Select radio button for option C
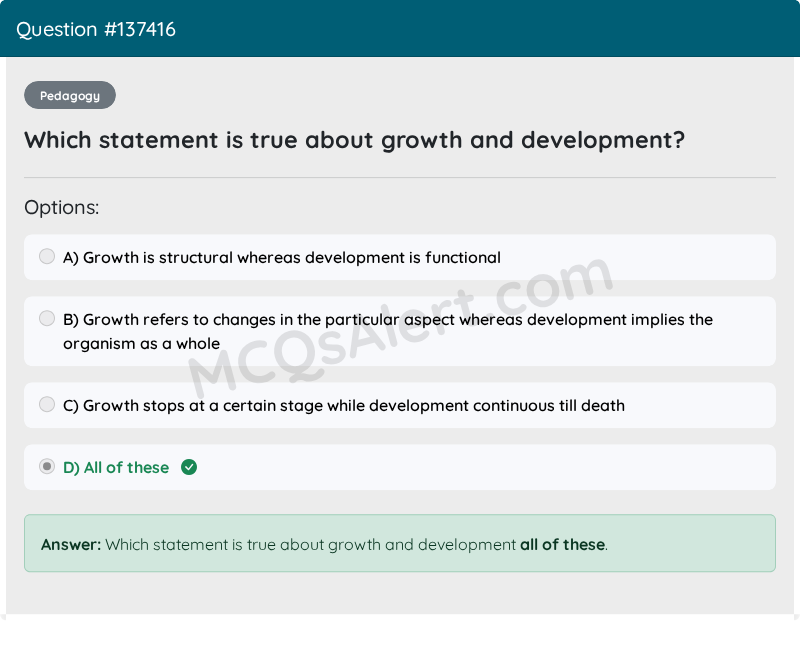Viewport: 800px width, 645px height. click(47, 404)
